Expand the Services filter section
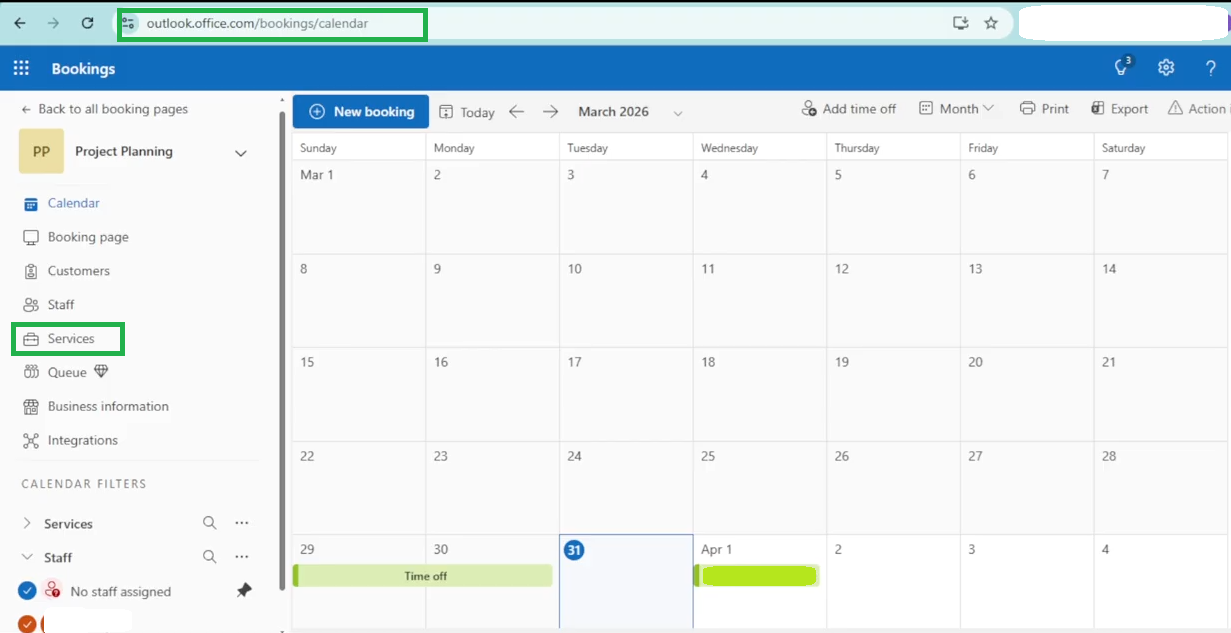 (x=27, y=523)
